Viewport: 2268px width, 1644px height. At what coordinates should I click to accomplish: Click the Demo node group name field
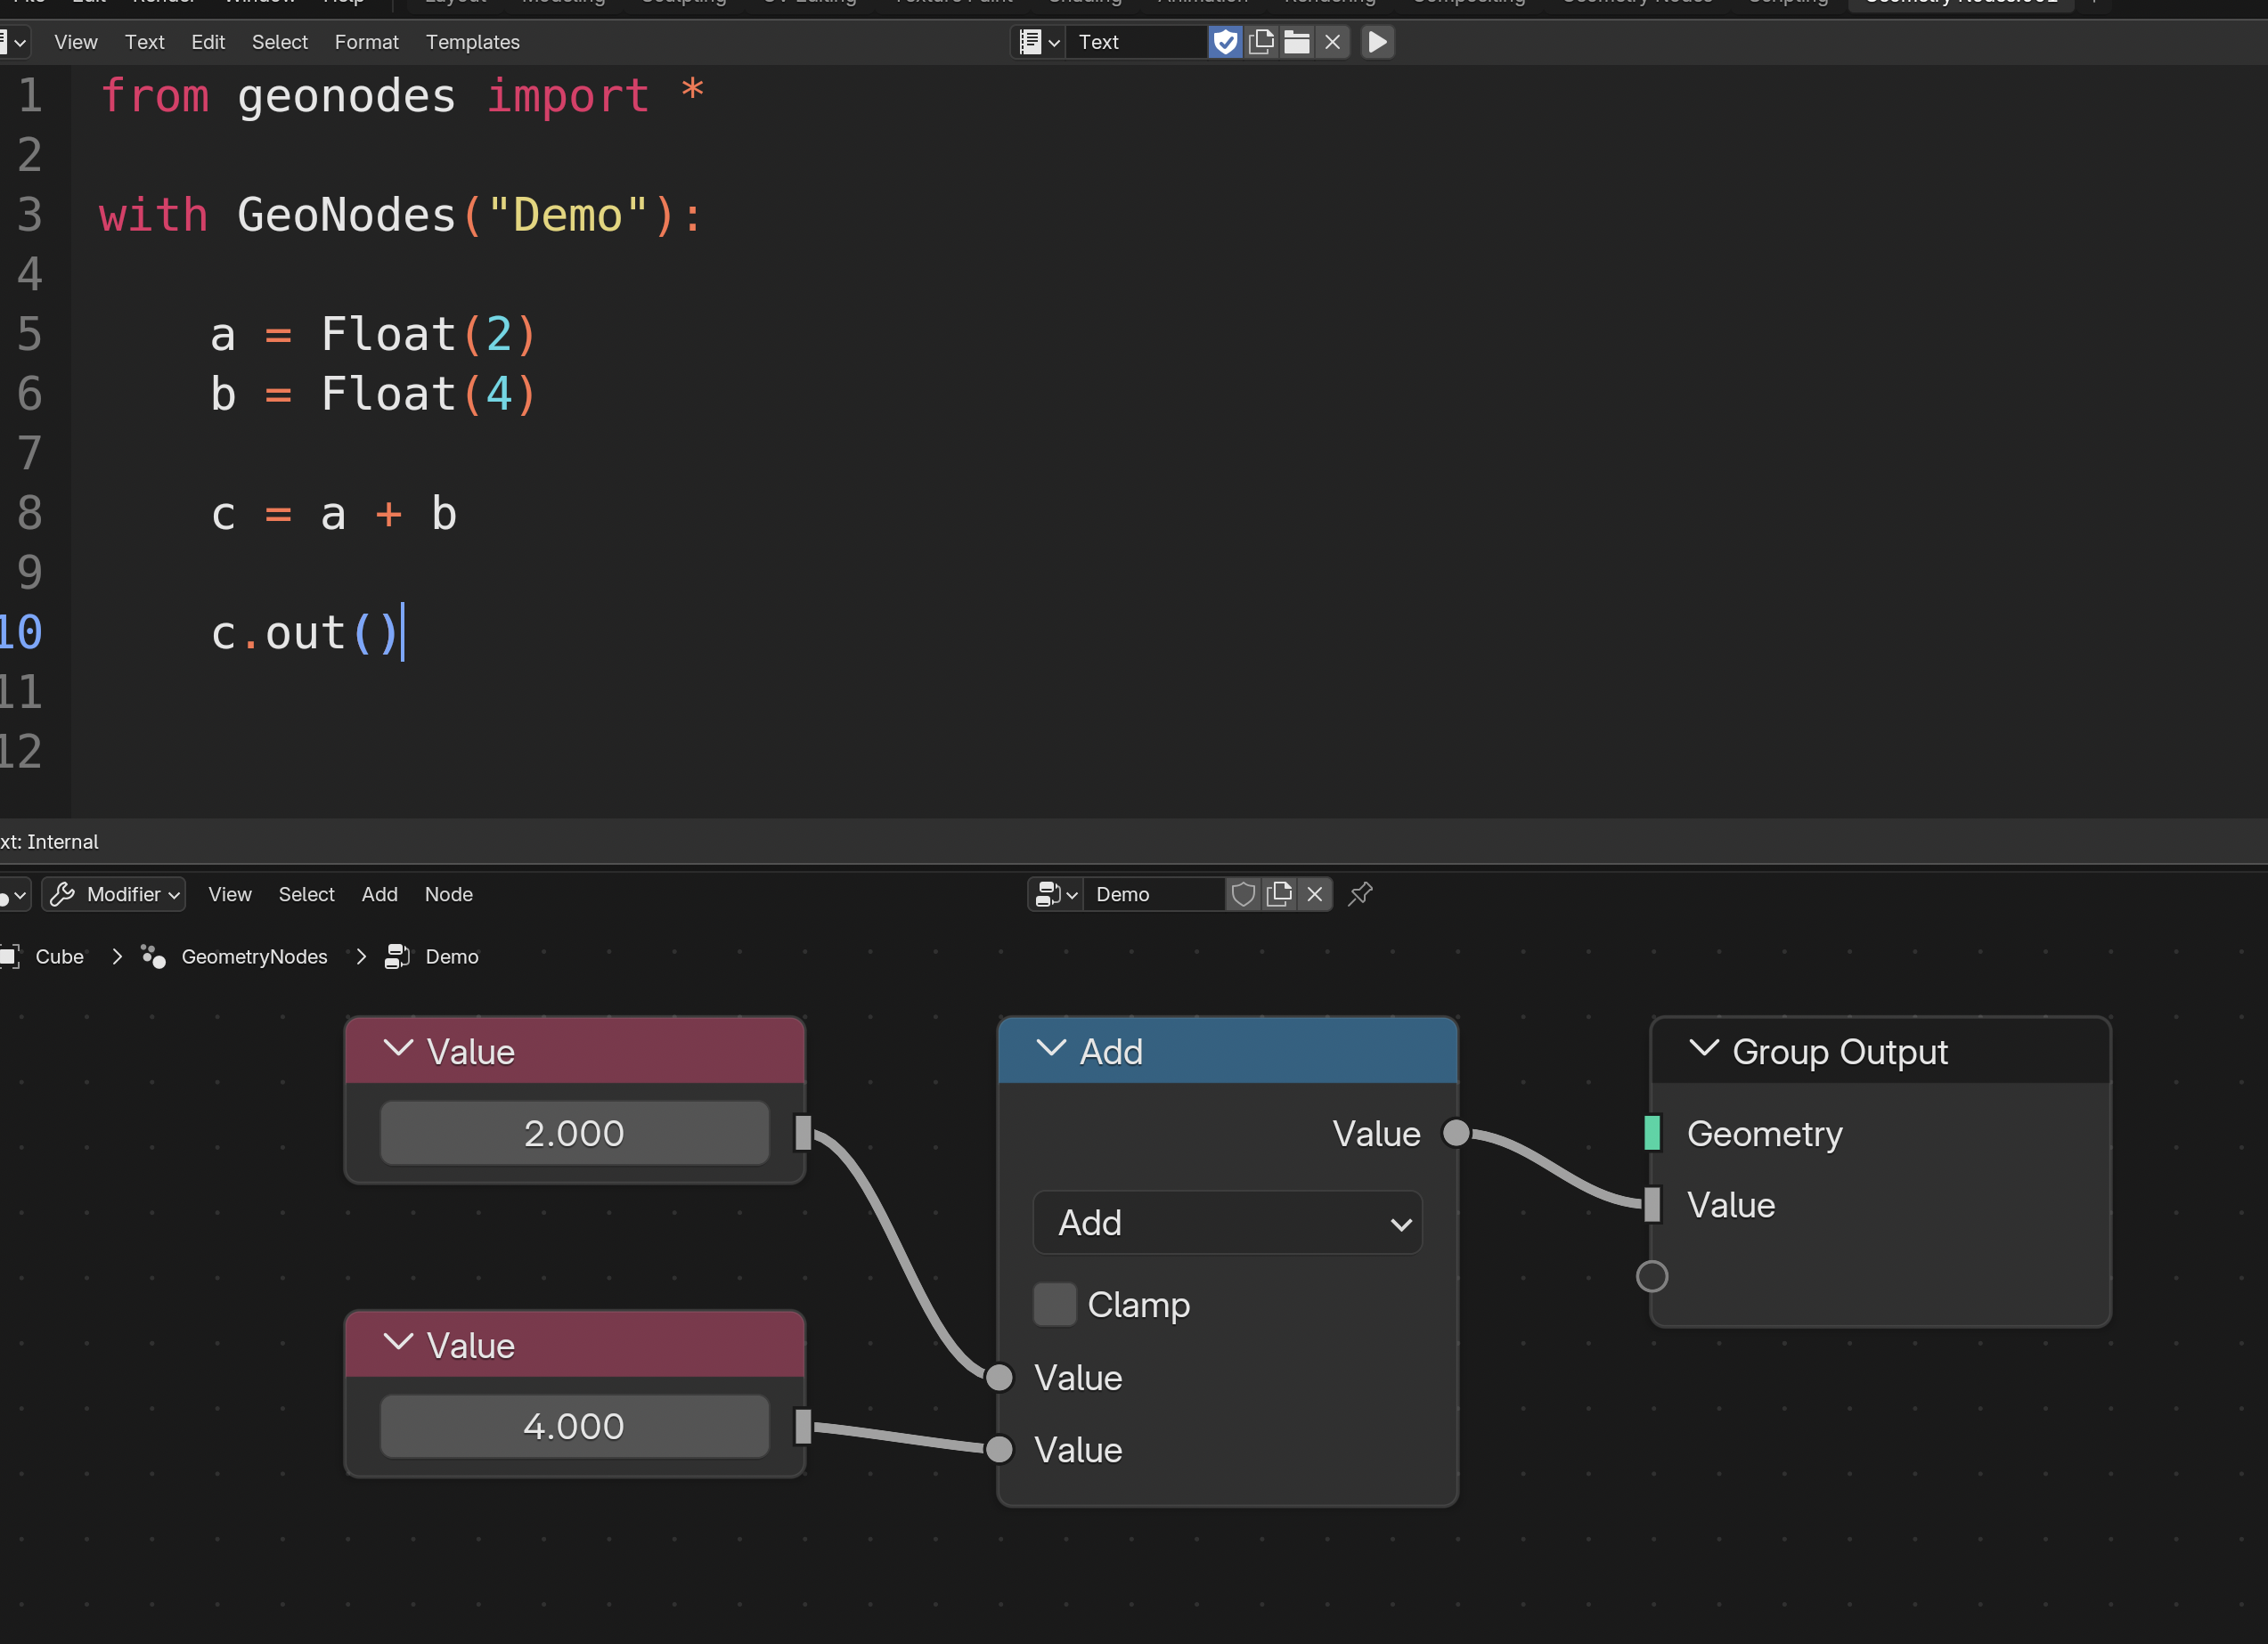[1154, 894]
